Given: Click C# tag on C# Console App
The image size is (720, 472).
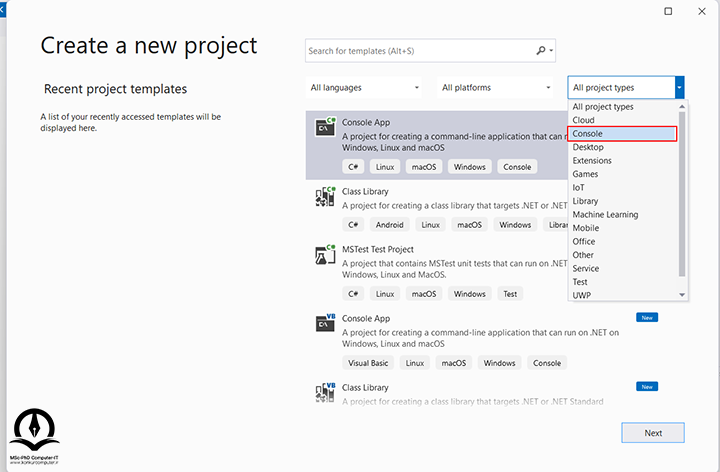Looking at the screenshot, I should 353,167.
